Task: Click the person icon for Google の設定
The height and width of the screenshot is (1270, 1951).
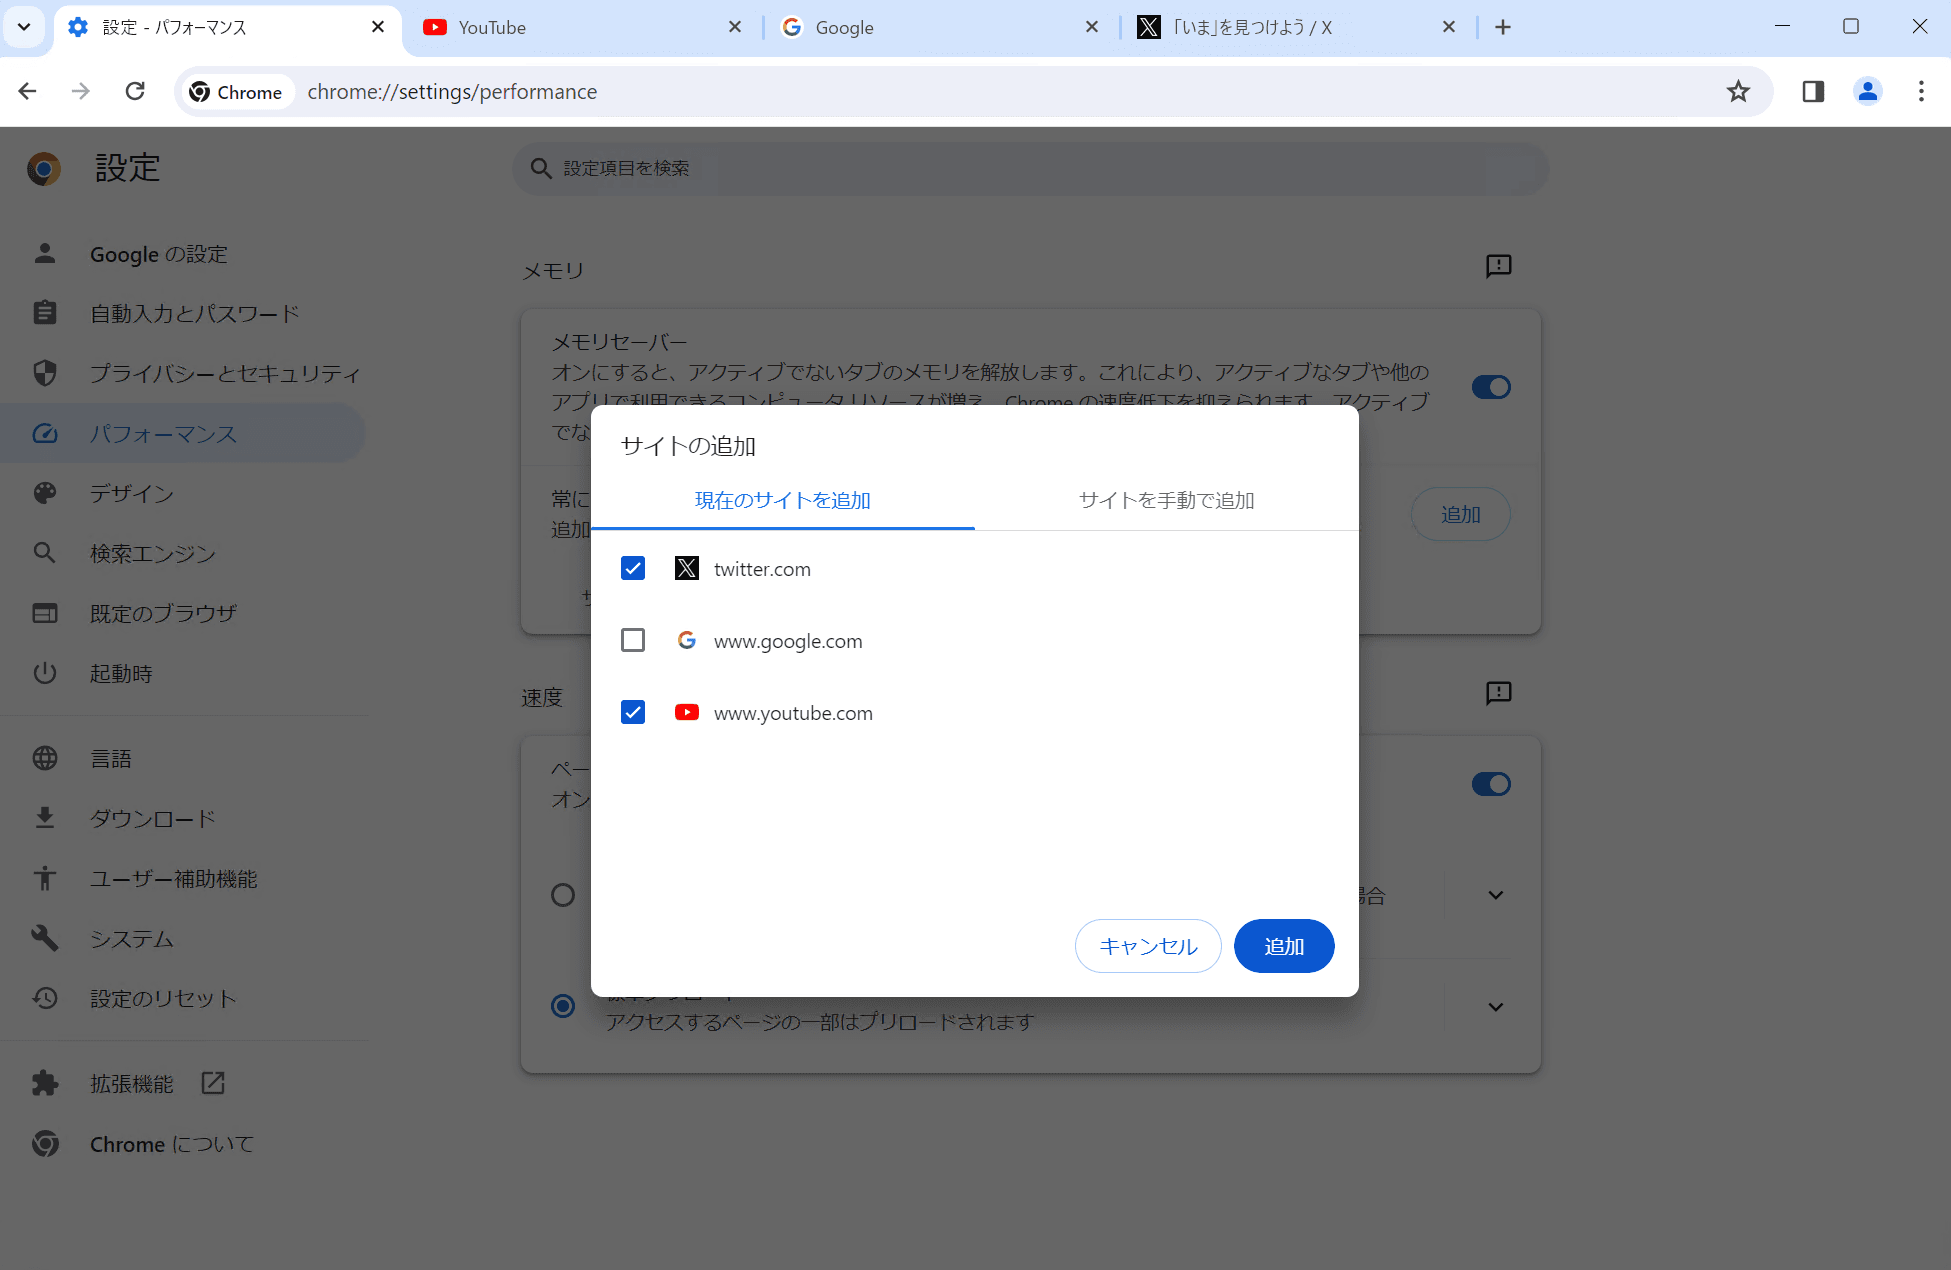Action: click(x=45, y=253)
